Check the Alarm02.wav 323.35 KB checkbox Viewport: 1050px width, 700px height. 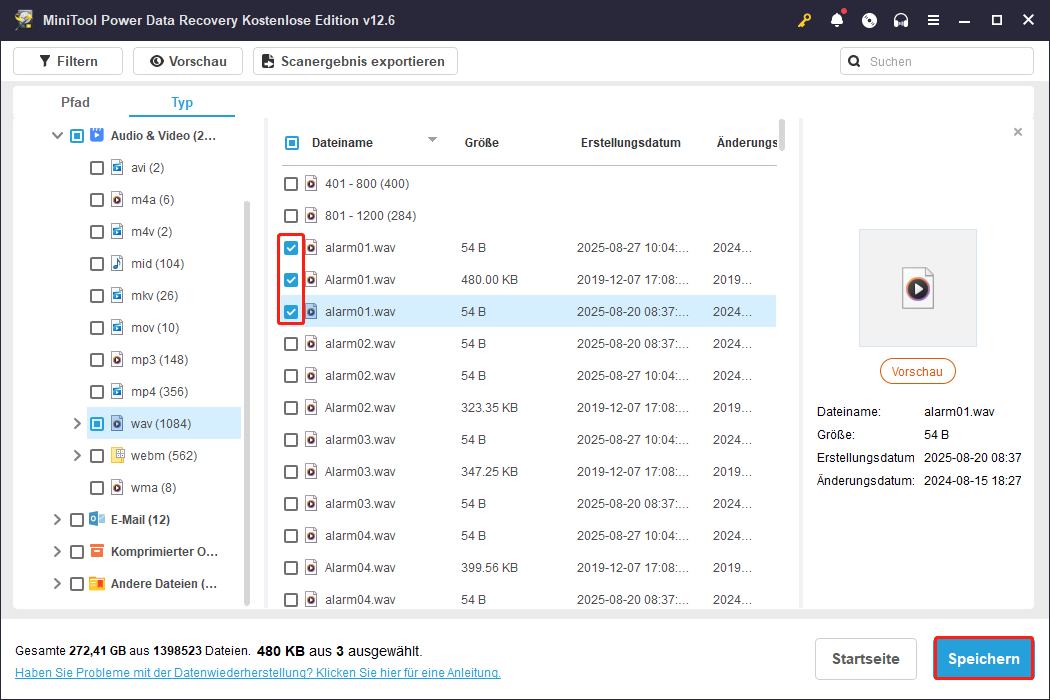[291, 408]
